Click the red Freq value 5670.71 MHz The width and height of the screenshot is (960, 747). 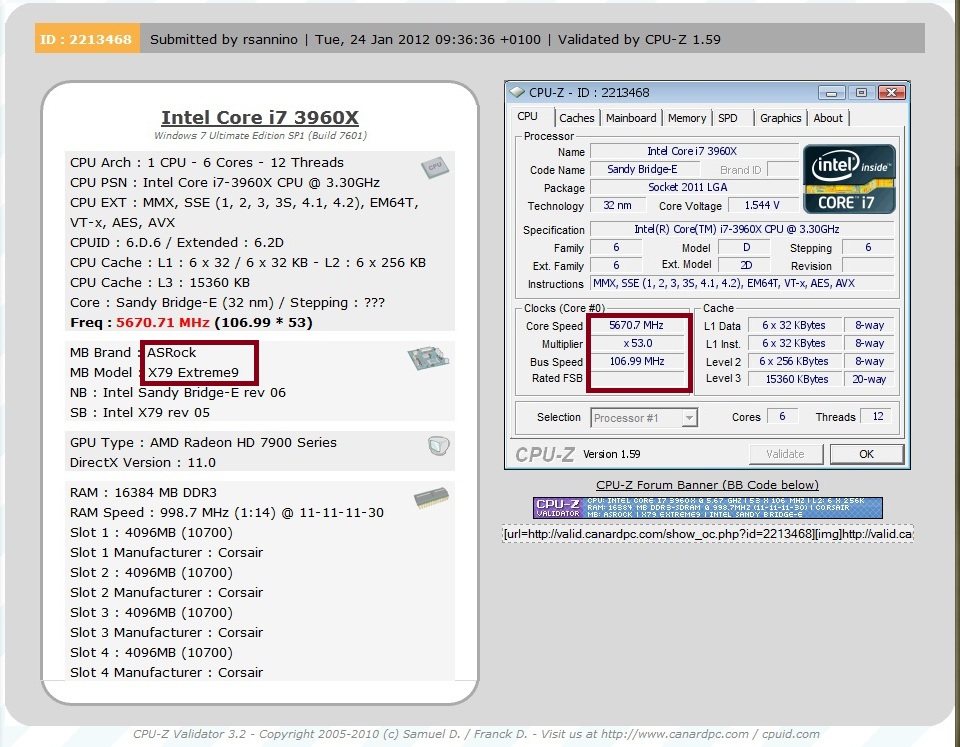tap(163, 323)
